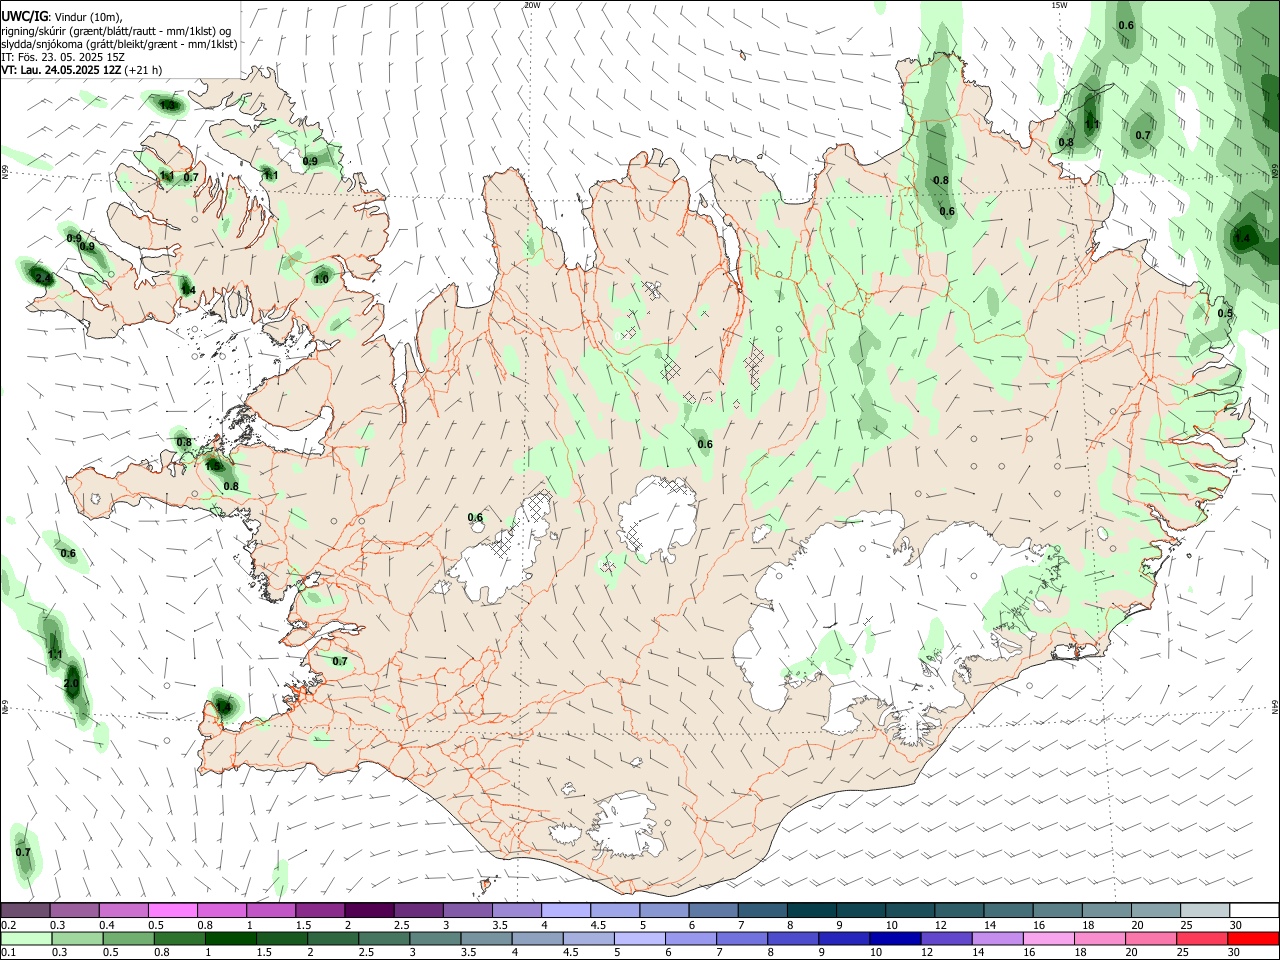The width and height of the screenshot is (1280, 960).
Task: Click darkest purple swatch between 2 and 2.5, upper row
Action: coord(369,911)
